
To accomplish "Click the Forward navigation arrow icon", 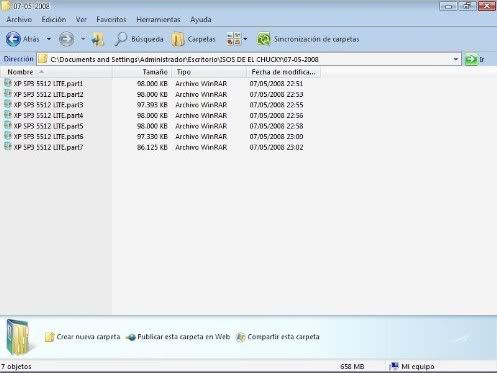I will point(66,39).
